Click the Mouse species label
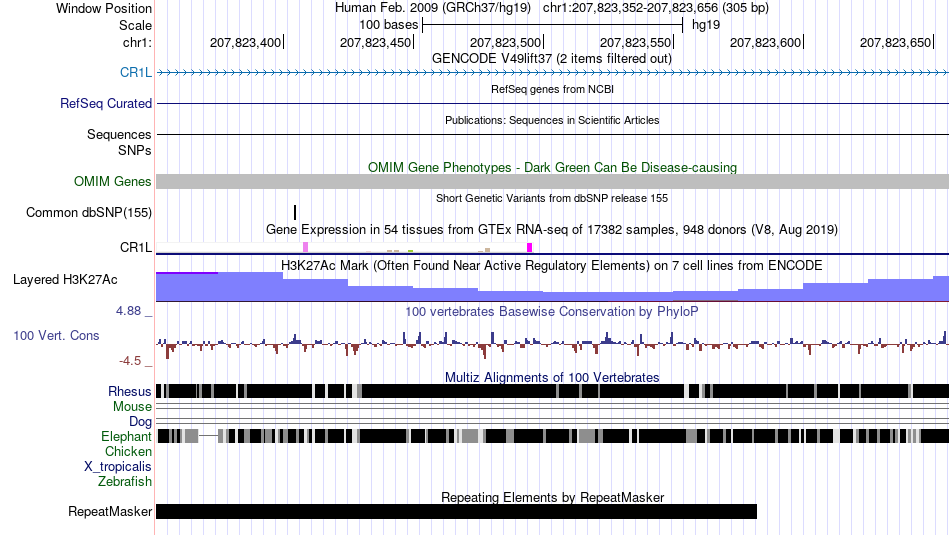 132,407
